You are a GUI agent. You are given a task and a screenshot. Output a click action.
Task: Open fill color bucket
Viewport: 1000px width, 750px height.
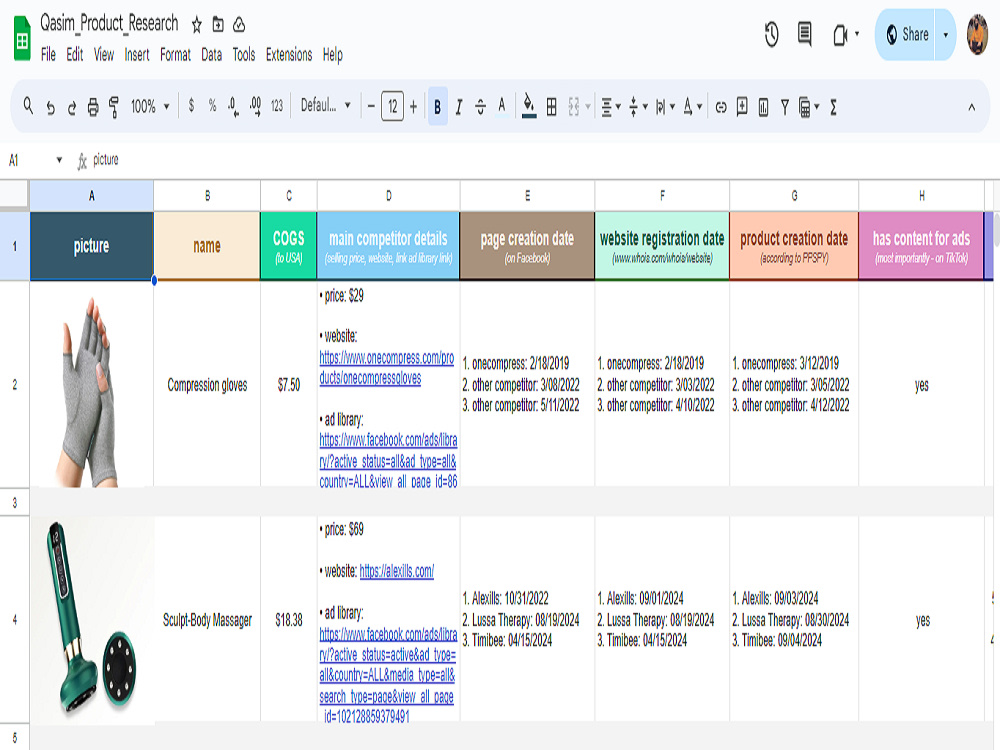pos(529,106)
